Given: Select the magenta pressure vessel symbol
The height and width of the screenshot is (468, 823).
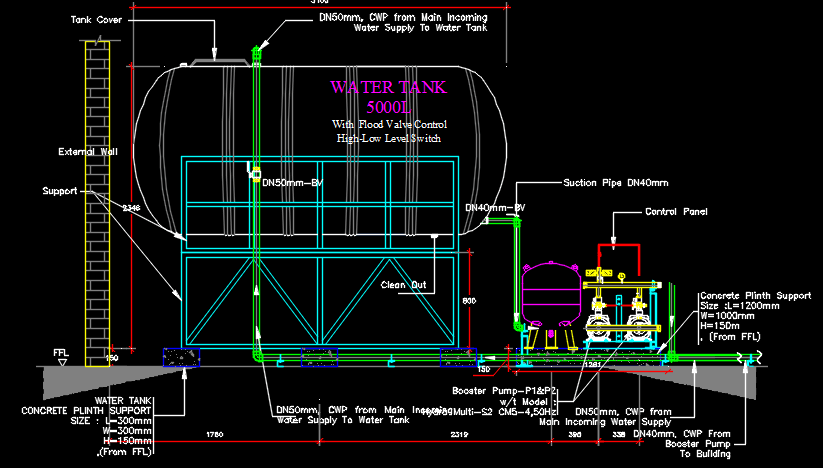Looking at the screenshot, I should 551,294.
